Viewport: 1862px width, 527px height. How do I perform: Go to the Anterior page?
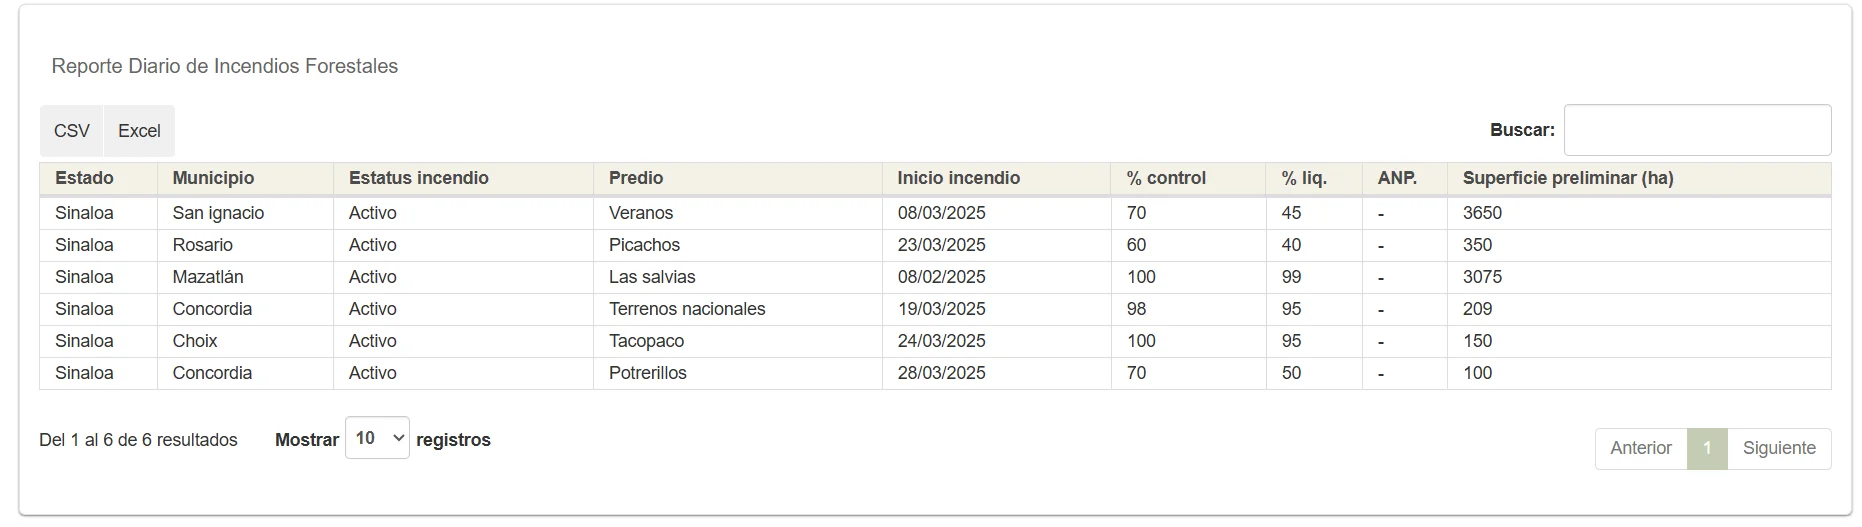(1640, 448)
